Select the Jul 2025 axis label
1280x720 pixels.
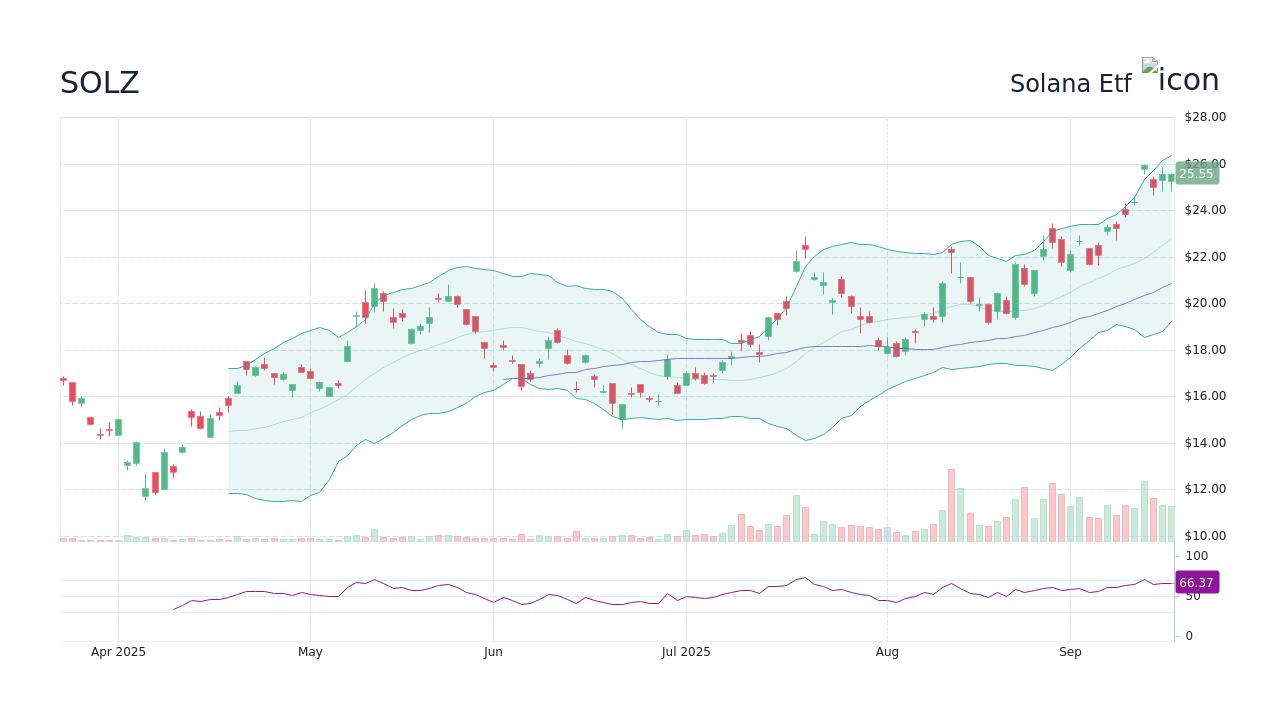point(686,651)
